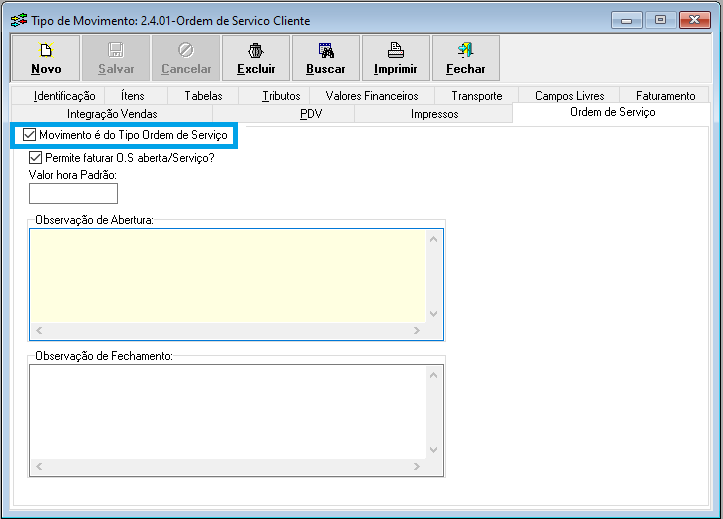Click down arrow of Observação de Abertura scrollbar
723x519 pixels.
(x=434, y=313)
